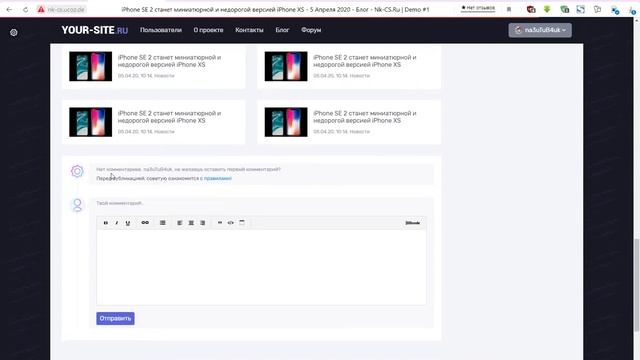Open the green shield browser extension
The height and width of the screenshot is (360, 640).
pos(564,9)
